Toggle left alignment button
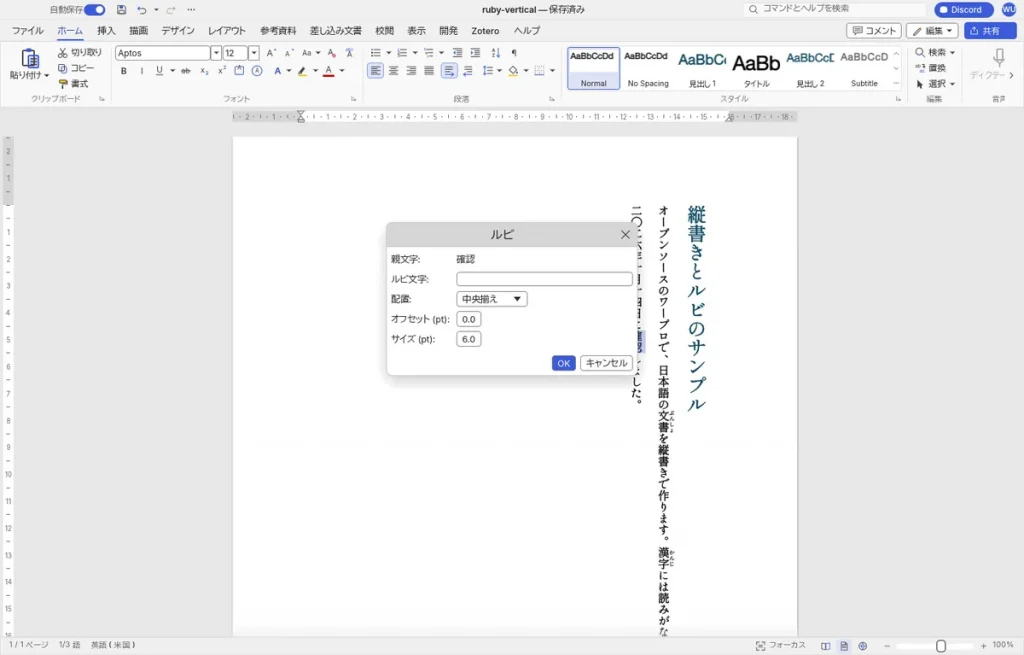Image resolution: width=1024 pixels, height=655 pixels. pos(375,71)
